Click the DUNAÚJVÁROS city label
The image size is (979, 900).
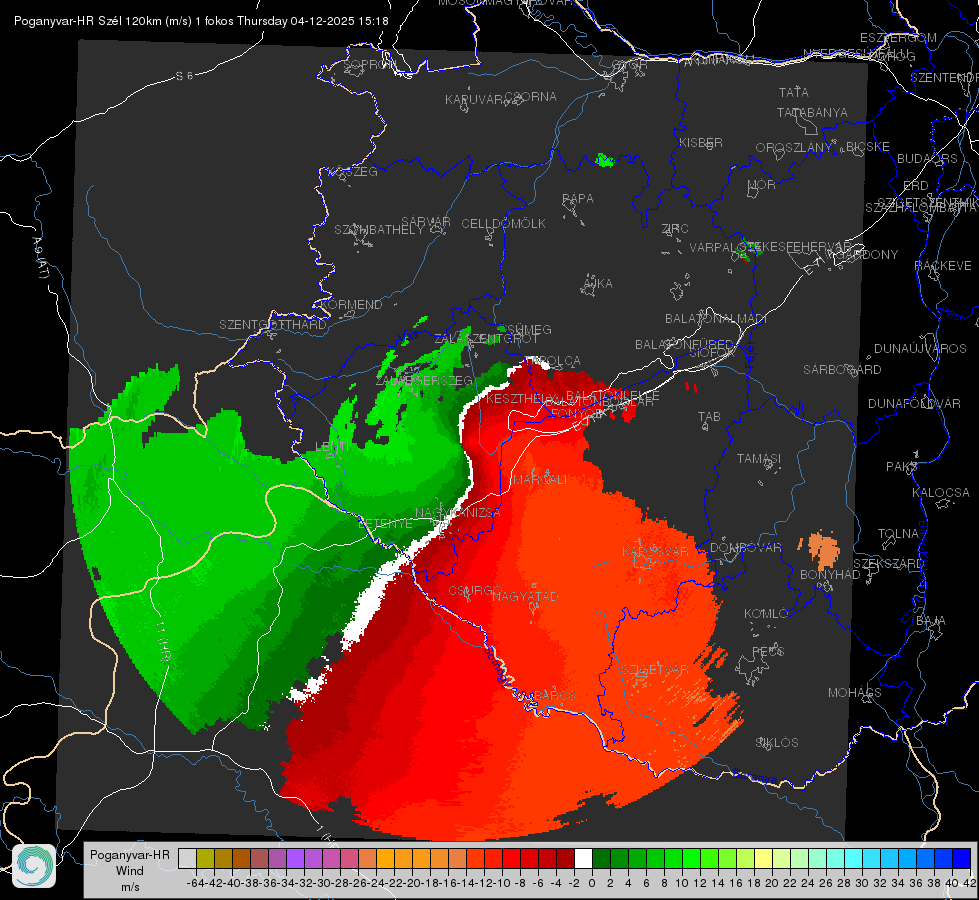920,349
